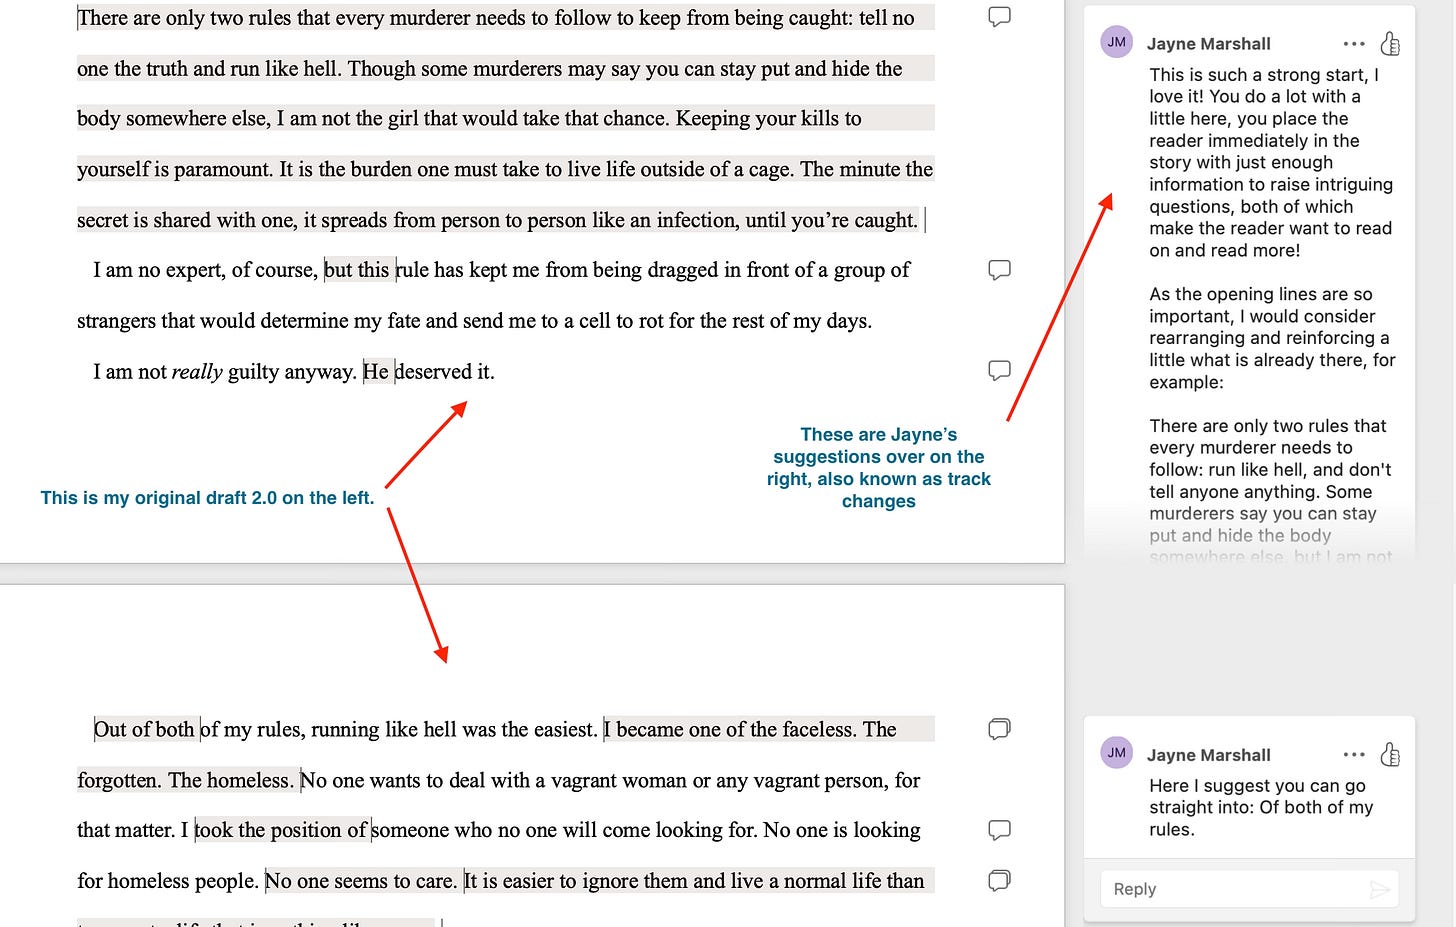Open more options on first Jayne Marshall comment
Viewport: 1456px width, 927px height.
point(1354,44)
